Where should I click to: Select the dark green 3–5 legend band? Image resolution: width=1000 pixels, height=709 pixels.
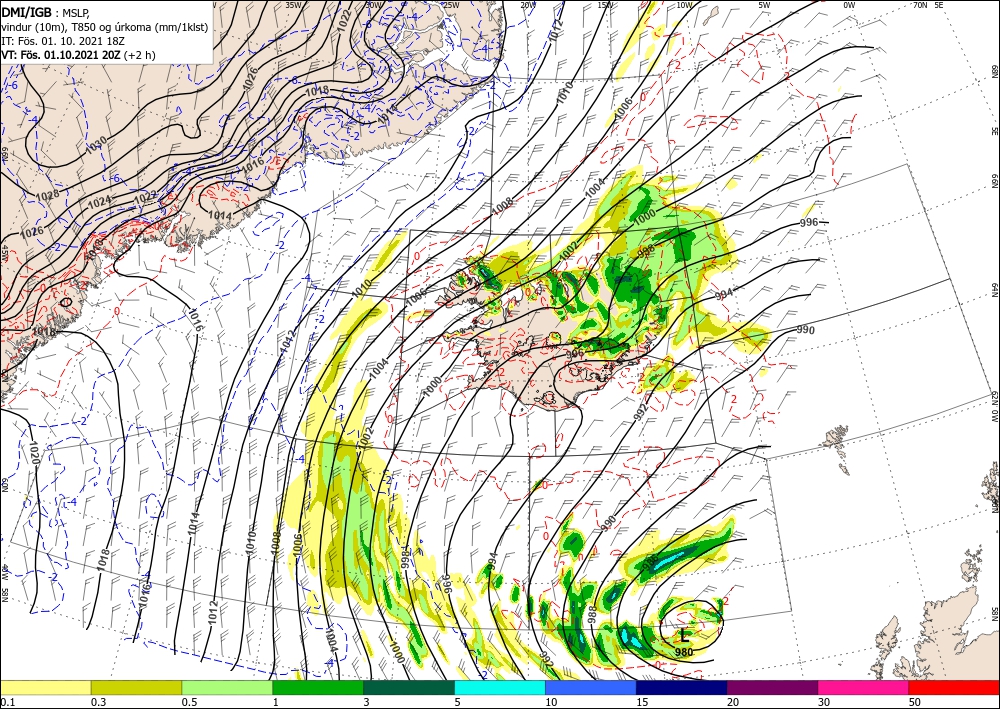tap(409, 687)
